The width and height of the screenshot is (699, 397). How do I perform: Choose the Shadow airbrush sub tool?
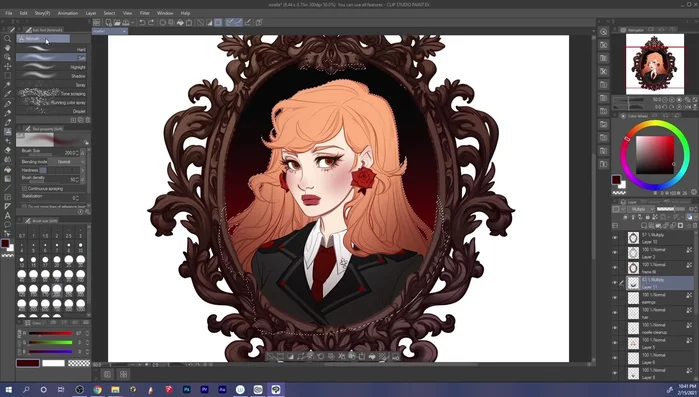click(x=51, y=76)
